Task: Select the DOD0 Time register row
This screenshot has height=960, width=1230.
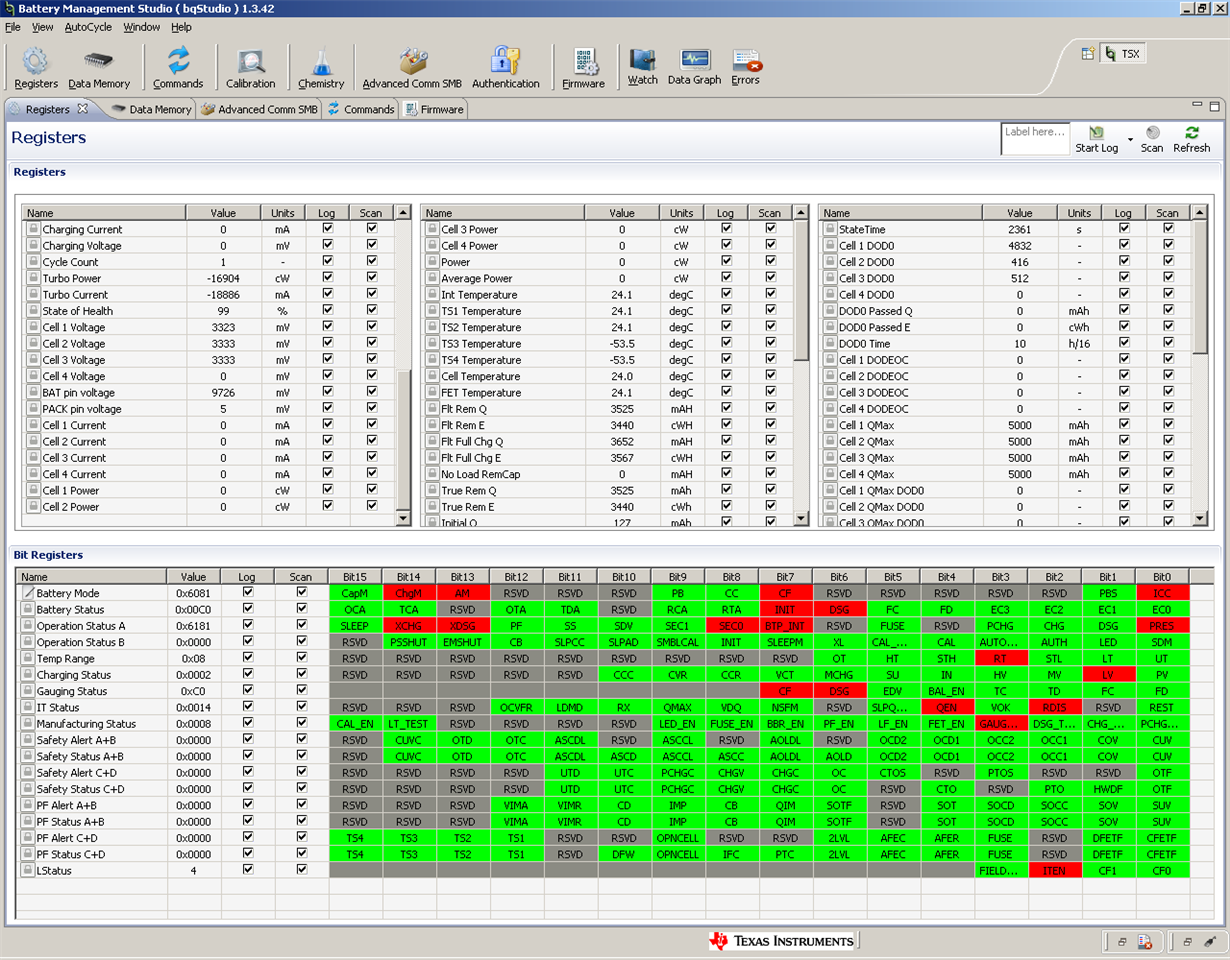Action: pos(1005,343)
